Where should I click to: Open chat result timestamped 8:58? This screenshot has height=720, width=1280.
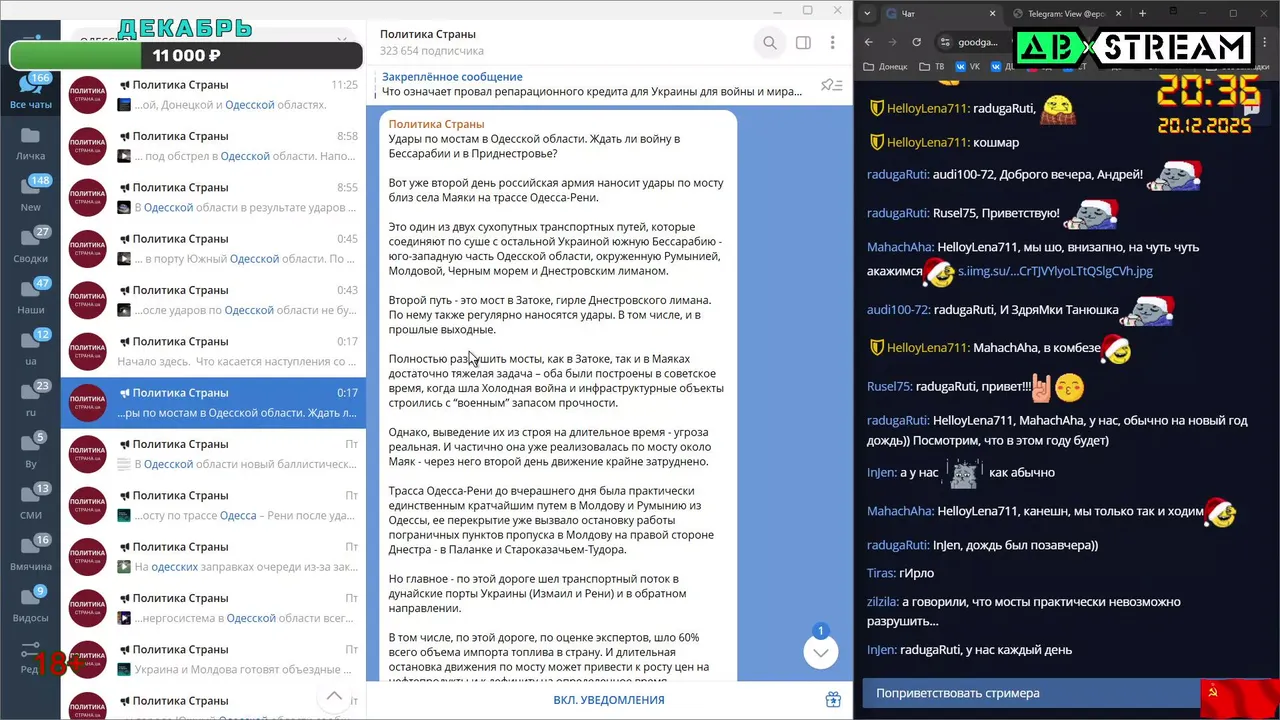coord(213,146)
